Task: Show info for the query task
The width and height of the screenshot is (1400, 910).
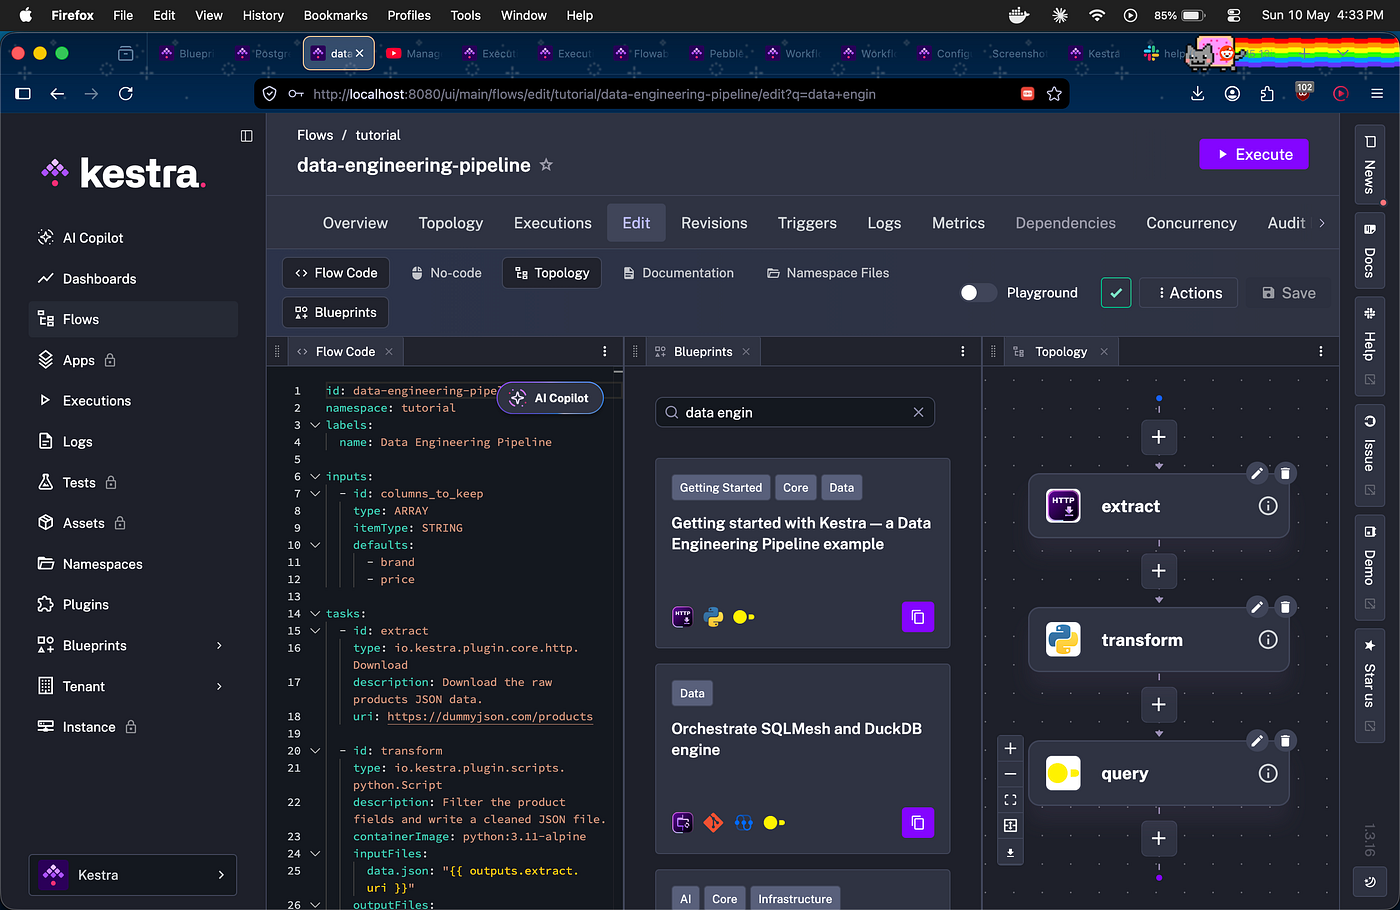Action: [1268, 773]
